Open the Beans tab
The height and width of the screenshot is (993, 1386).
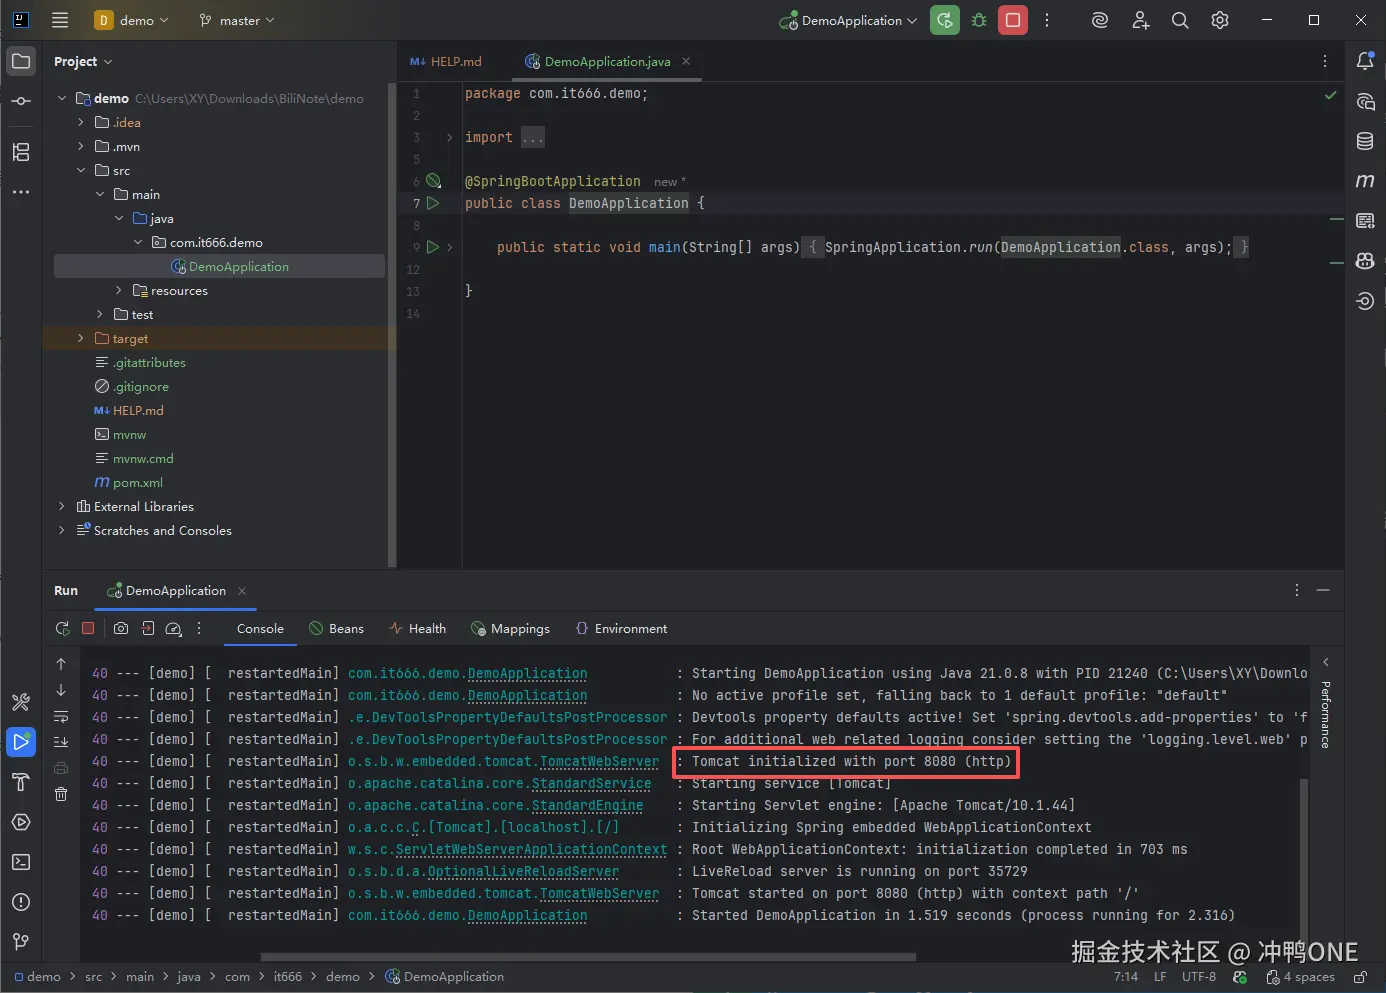pos(336,628)
